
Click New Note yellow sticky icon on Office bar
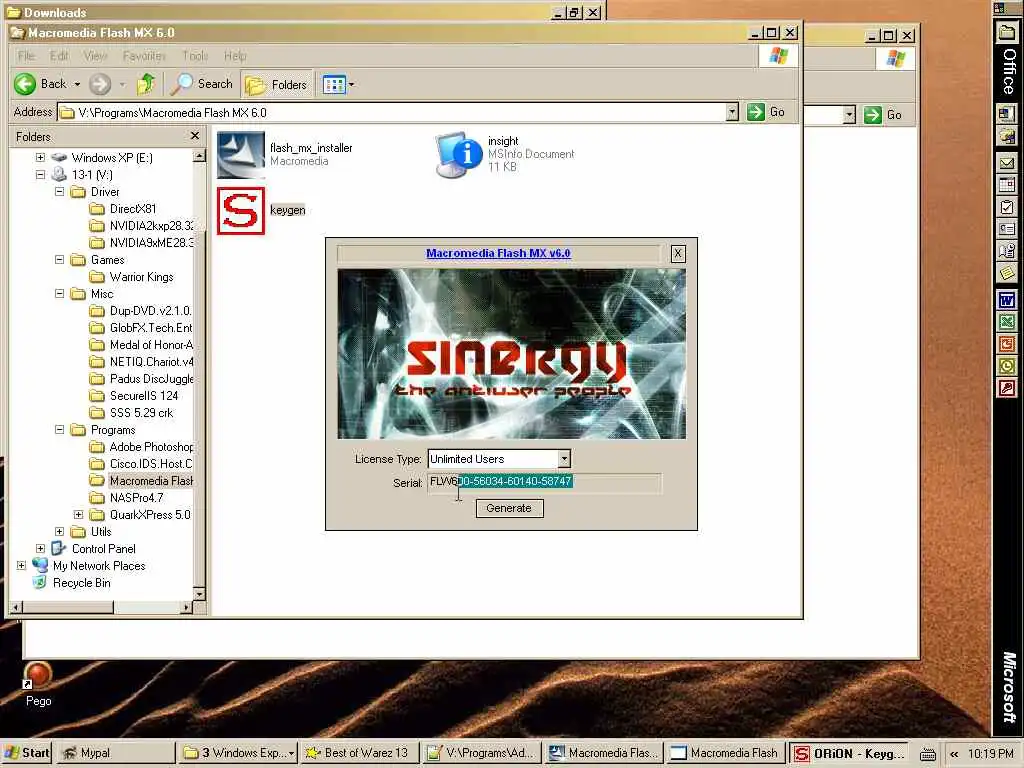point(1007,272)
